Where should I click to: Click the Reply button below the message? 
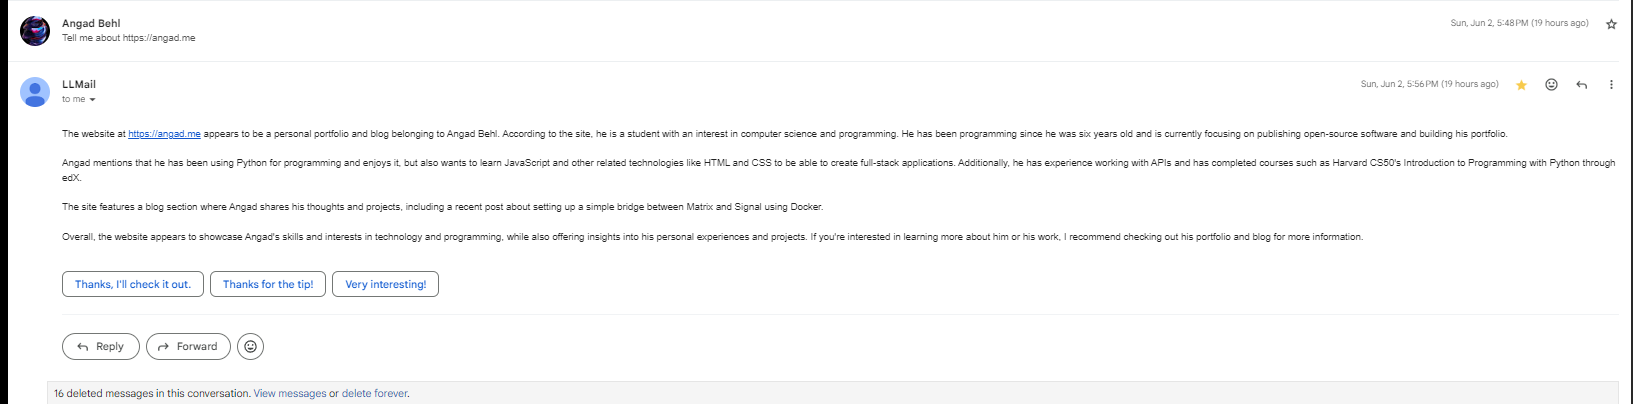(x=100, y=346)
